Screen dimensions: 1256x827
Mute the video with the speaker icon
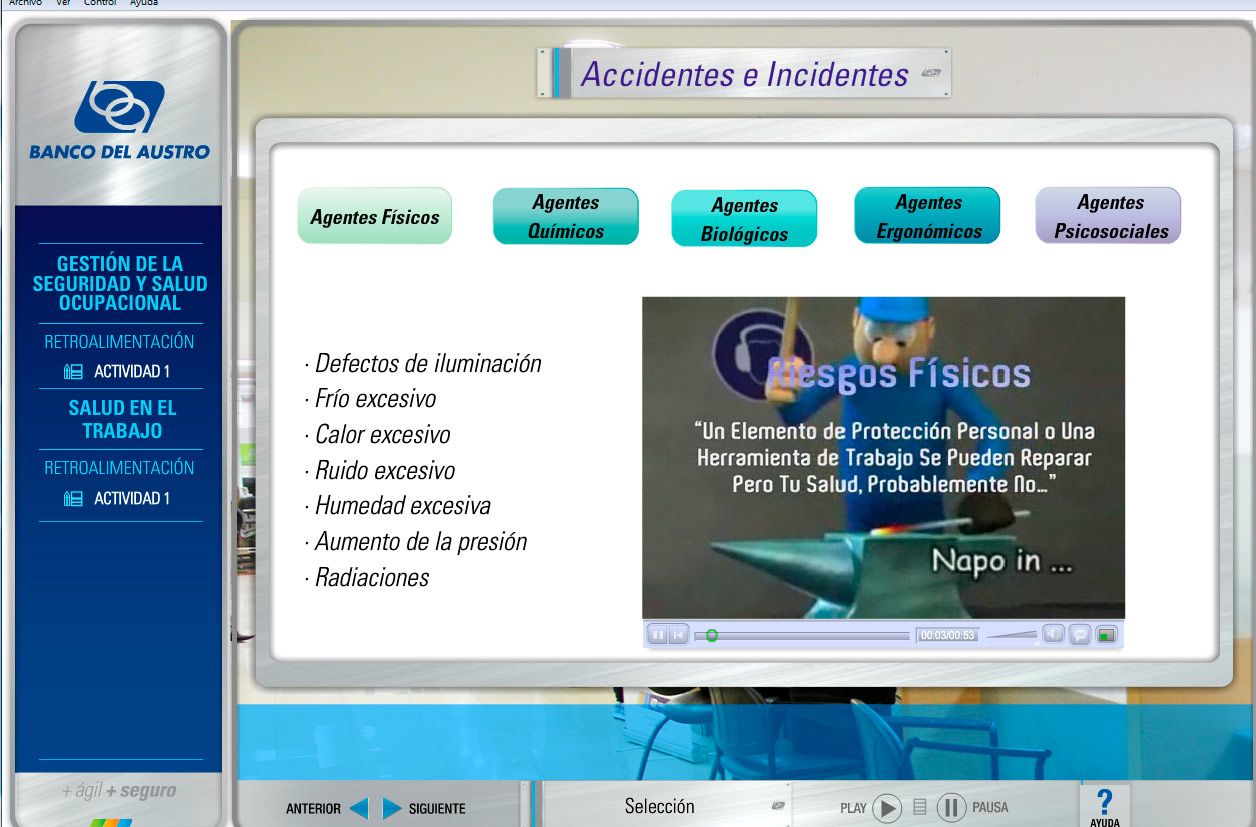point(1054,634)
